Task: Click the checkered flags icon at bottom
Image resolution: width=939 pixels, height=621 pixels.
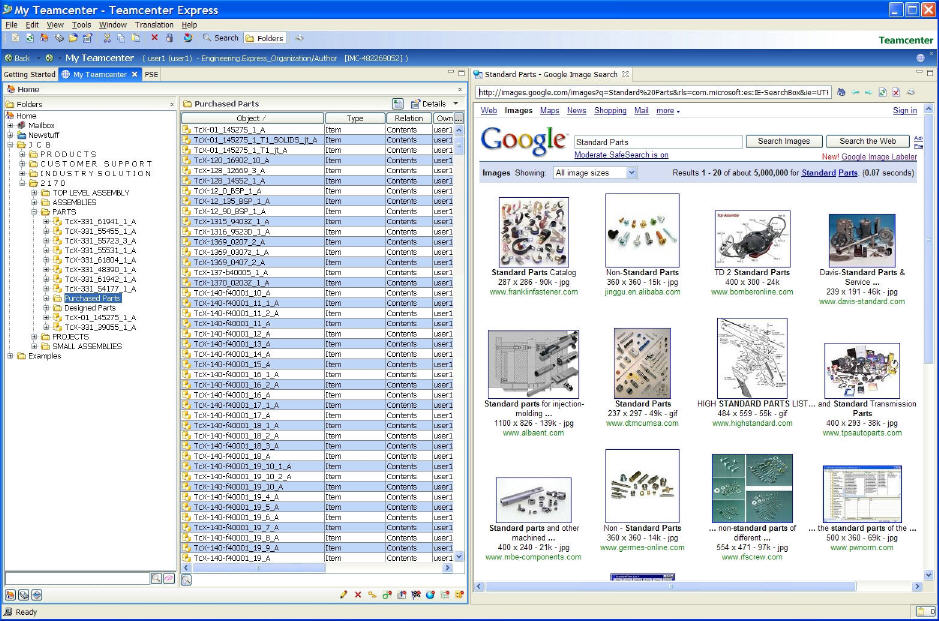Action: (416, 595)
